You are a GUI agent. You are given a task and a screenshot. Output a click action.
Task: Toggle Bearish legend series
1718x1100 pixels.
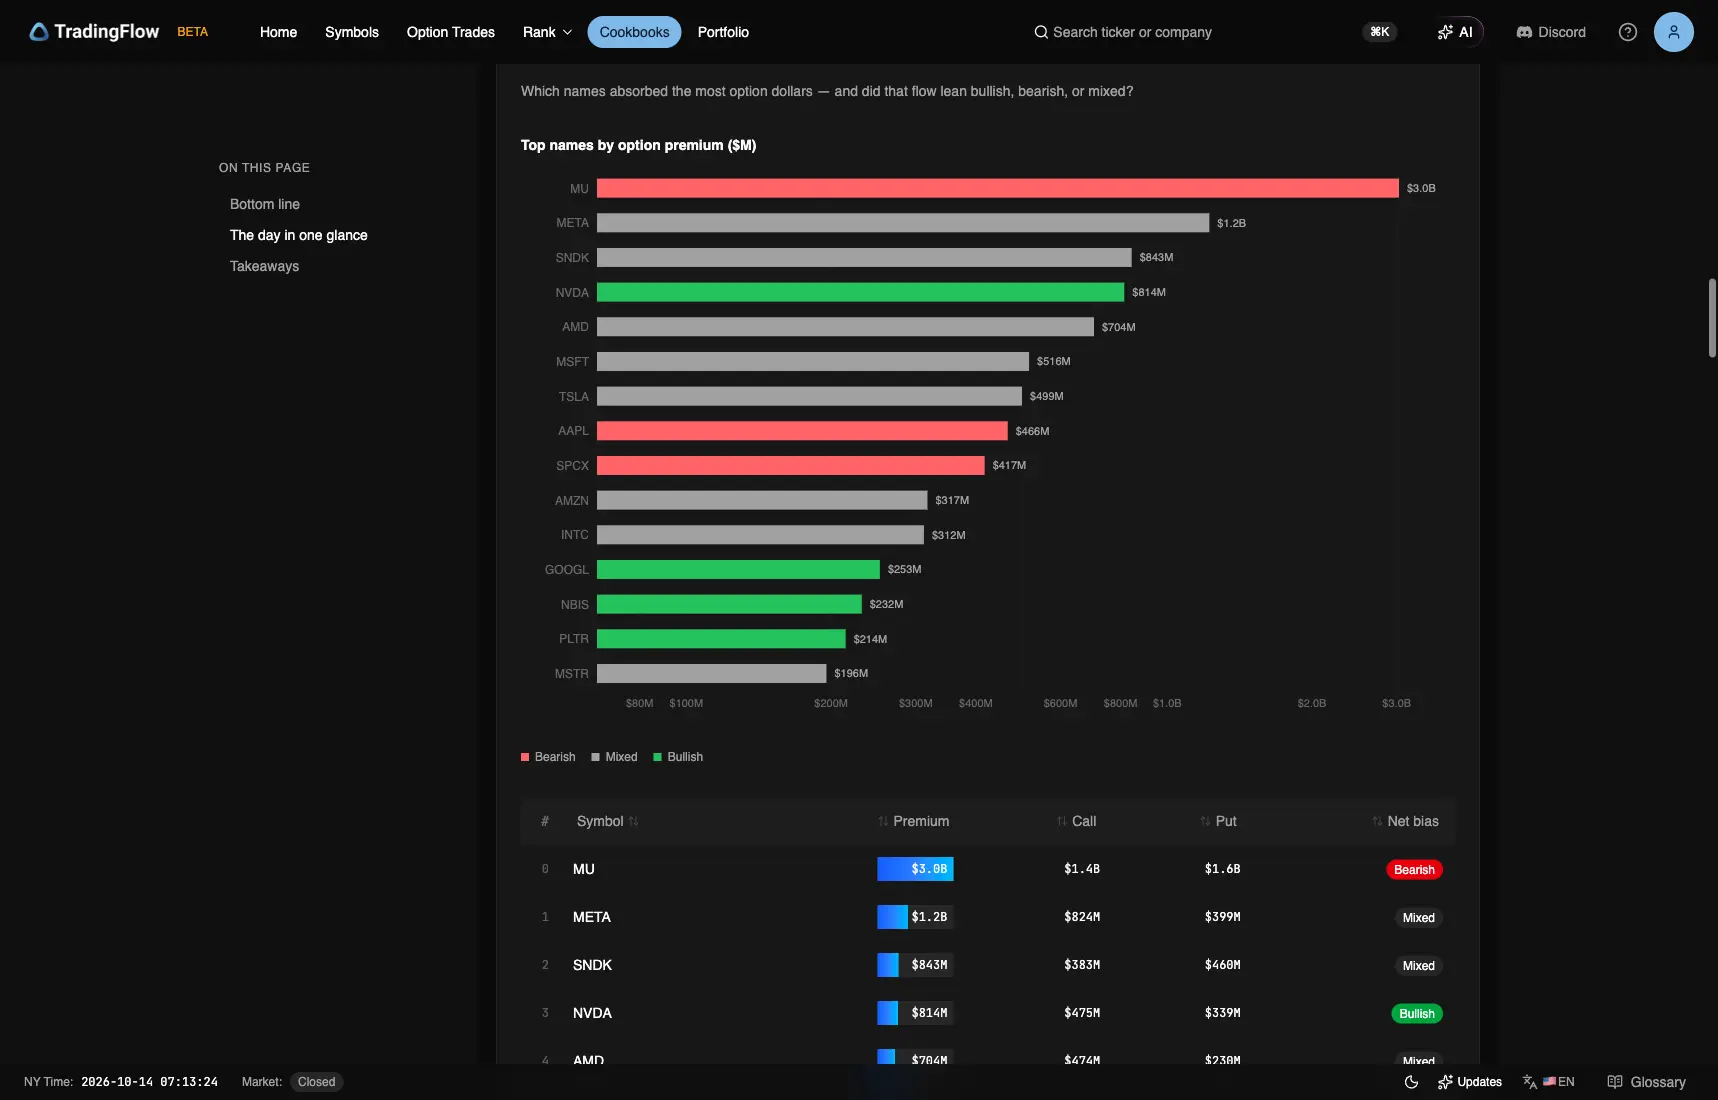click(x=548, y=757)
